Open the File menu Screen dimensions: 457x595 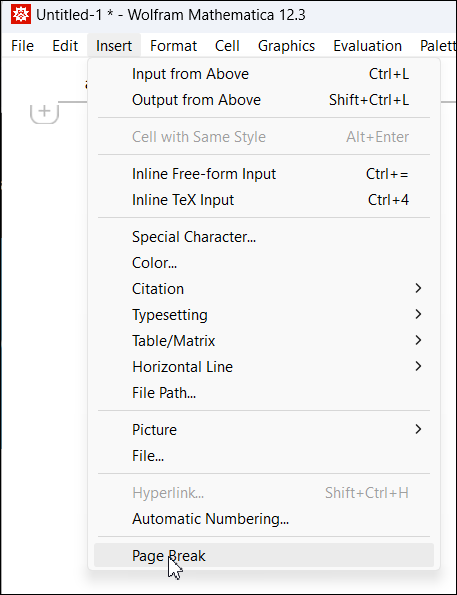(22, 46)
